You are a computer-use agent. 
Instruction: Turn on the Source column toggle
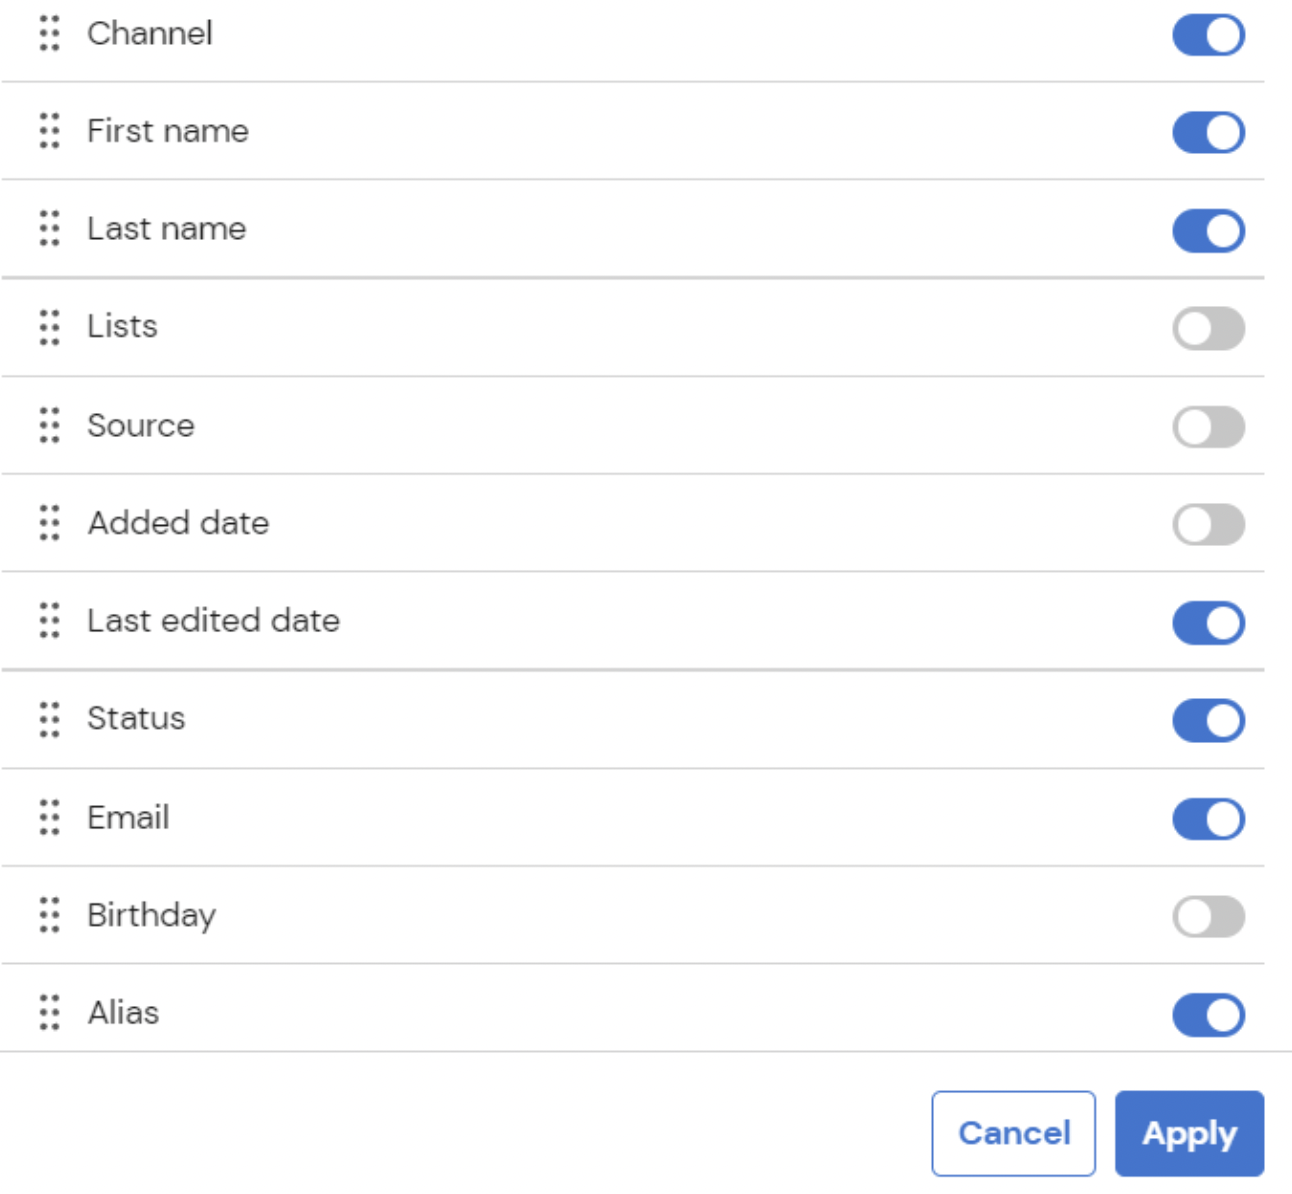1208,427
